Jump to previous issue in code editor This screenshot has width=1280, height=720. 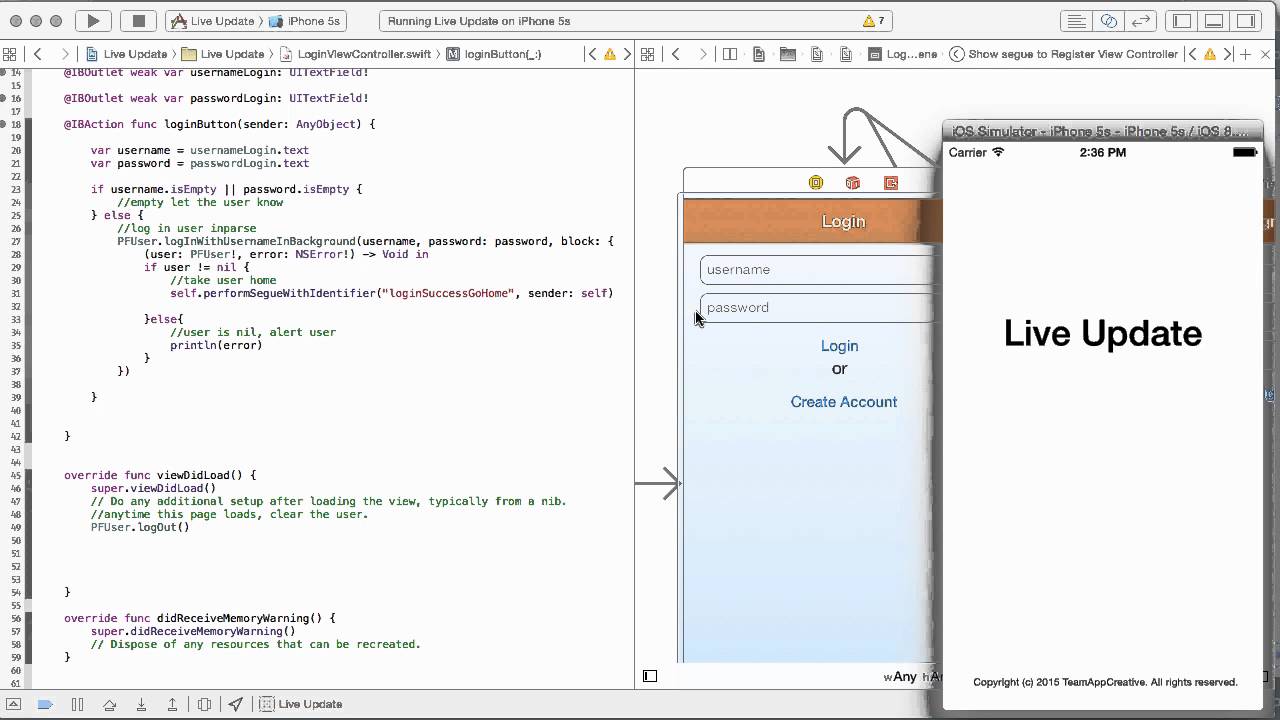tap(592, 54)
